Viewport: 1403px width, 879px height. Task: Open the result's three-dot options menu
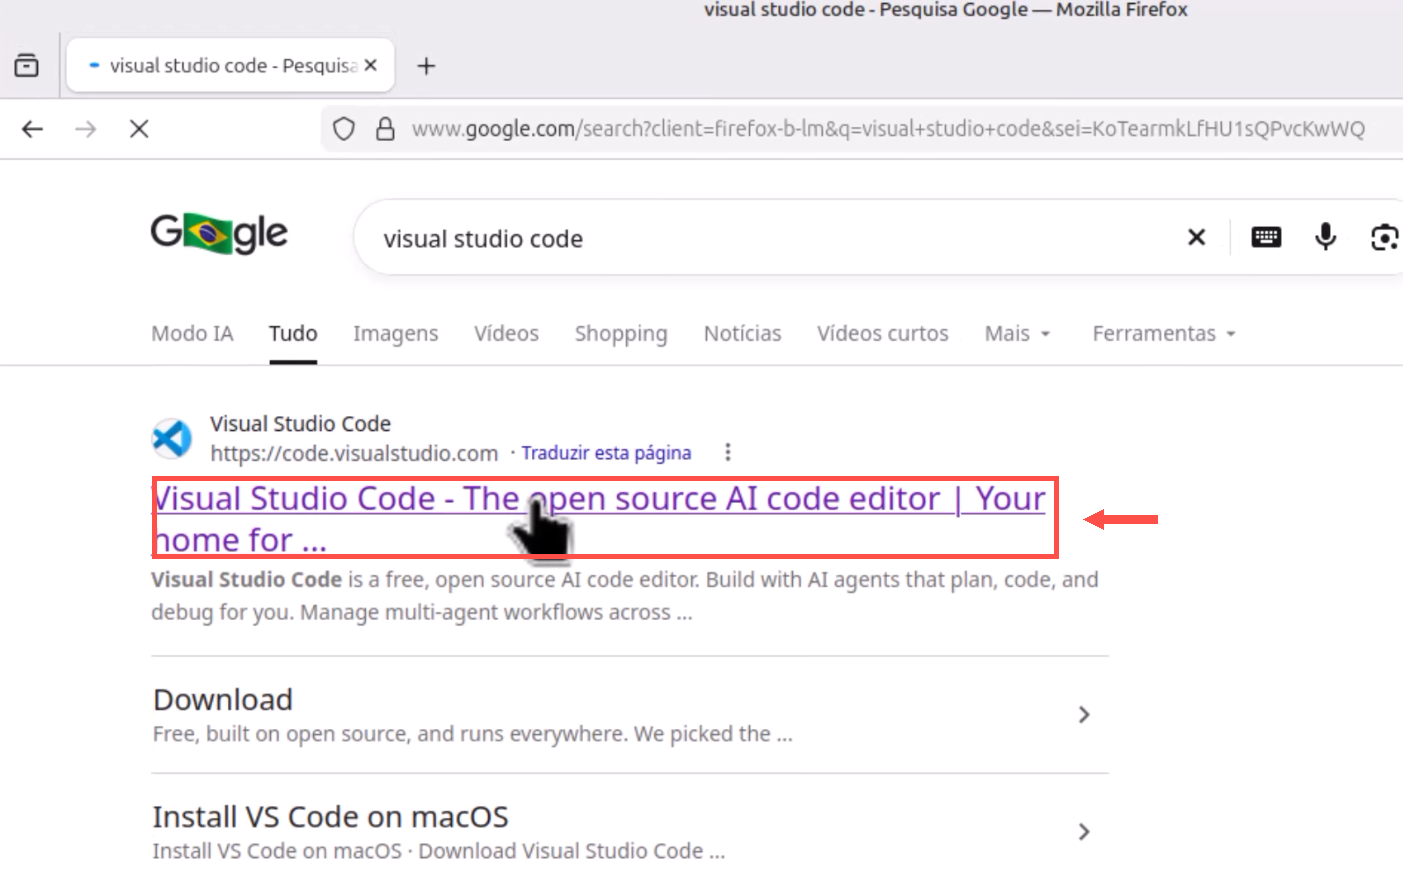[728, 452]
